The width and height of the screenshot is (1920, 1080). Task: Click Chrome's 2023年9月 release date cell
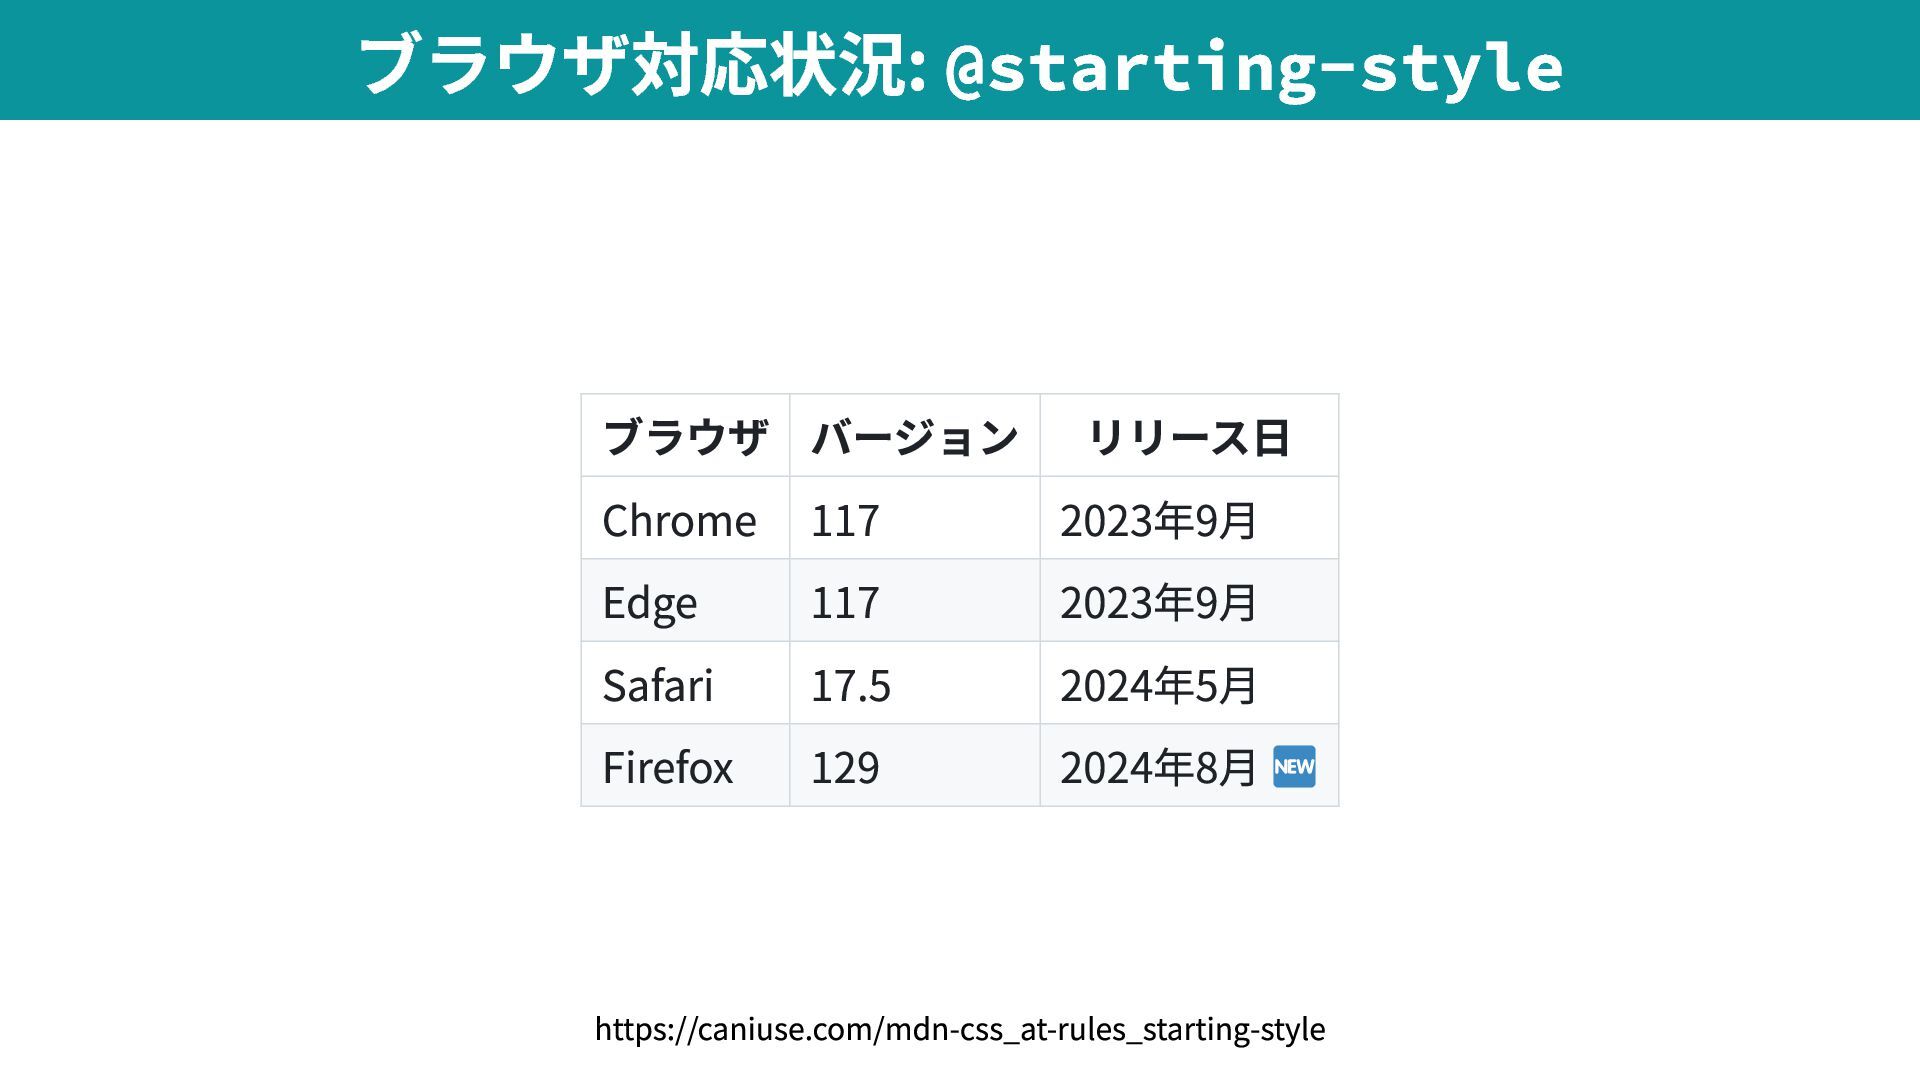1157,520
